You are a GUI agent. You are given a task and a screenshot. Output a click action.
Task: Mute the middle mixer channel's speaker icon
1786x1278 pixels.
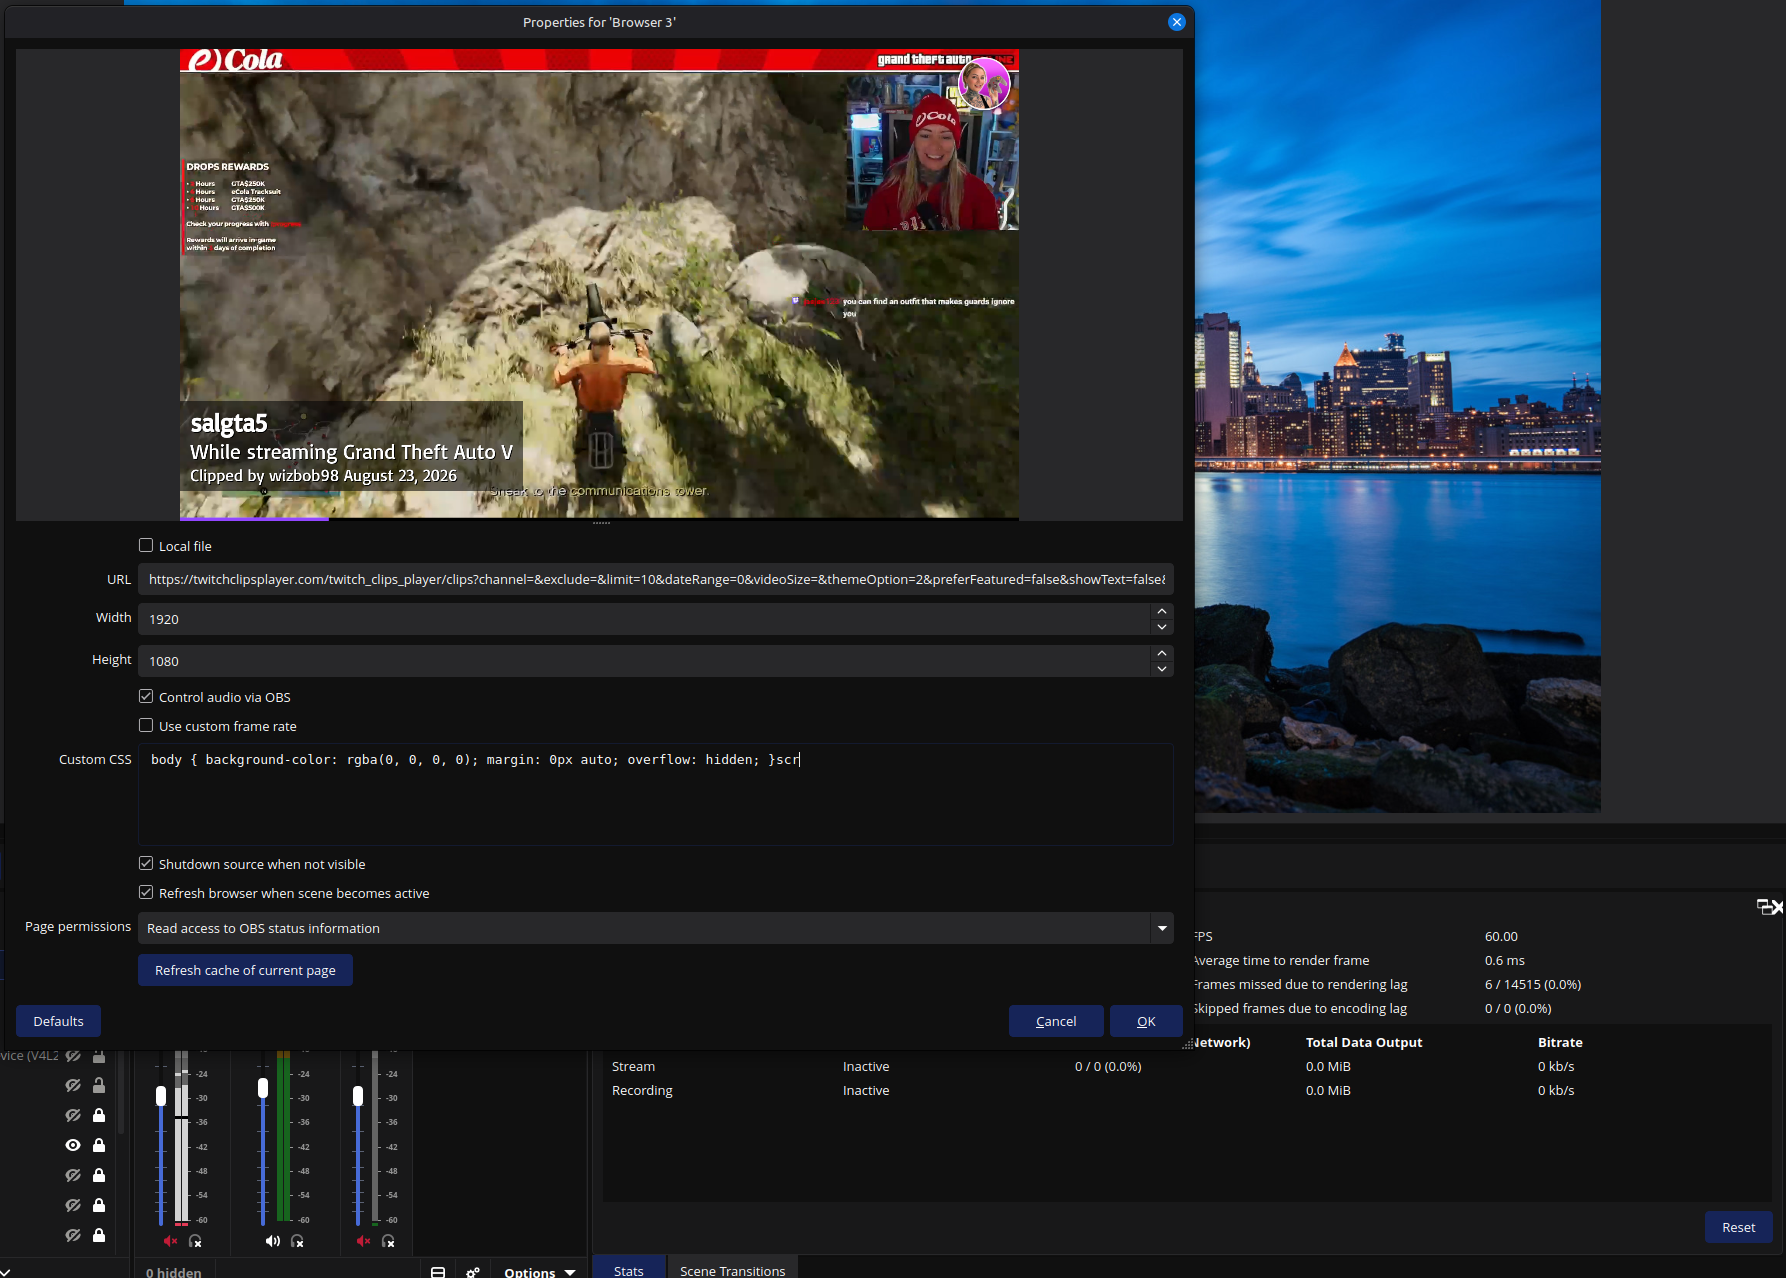272,1241
